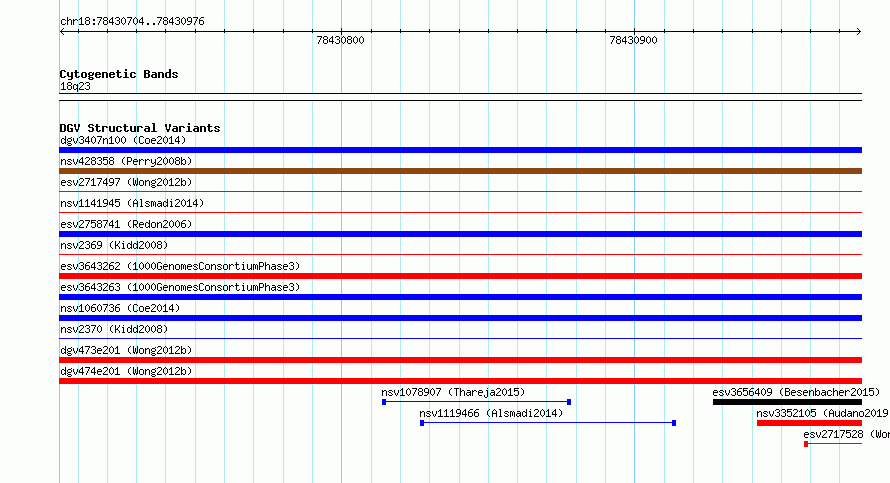890x483 pixels.
Task: Click the red nsv3352105 variant bar
Action: click(809, 423)
